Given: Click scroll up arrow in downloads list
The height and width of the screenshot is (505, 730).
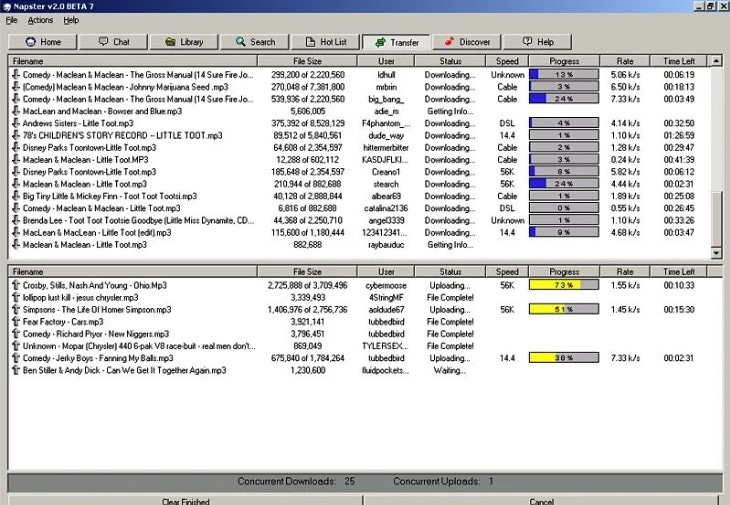Looking at the screenshot, I should click(716, 61).
